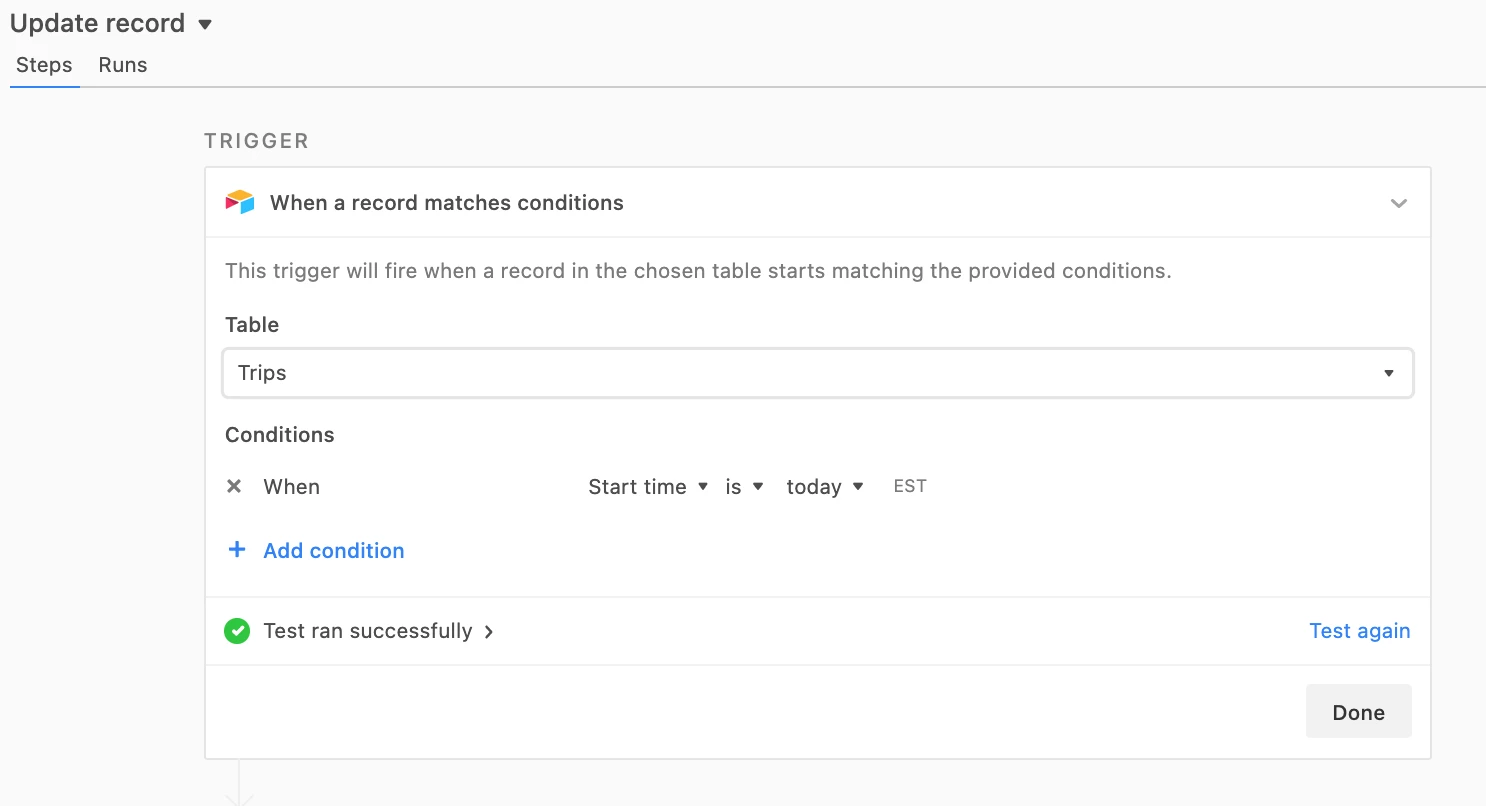This screenshot has width=1486, height=806.
Task: Remove the Start time condition with the X icon
Action: click(234, 487)
